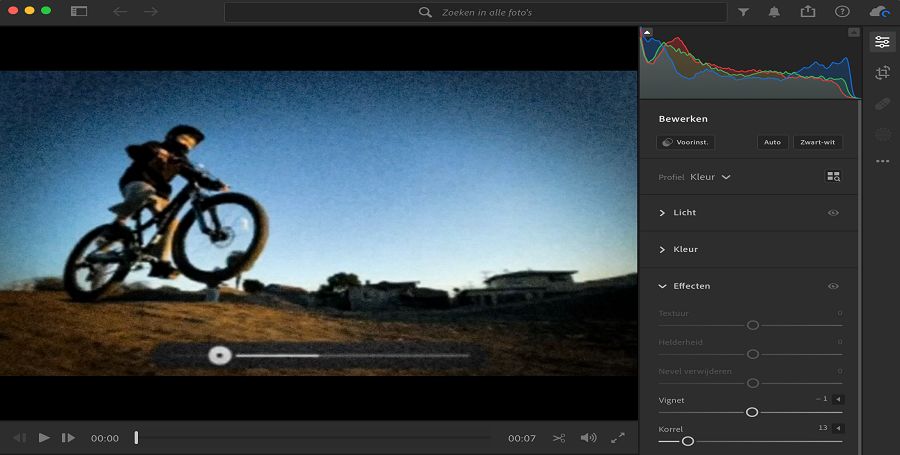
Task: Open the help question mark icon
Action: point(842,11)
